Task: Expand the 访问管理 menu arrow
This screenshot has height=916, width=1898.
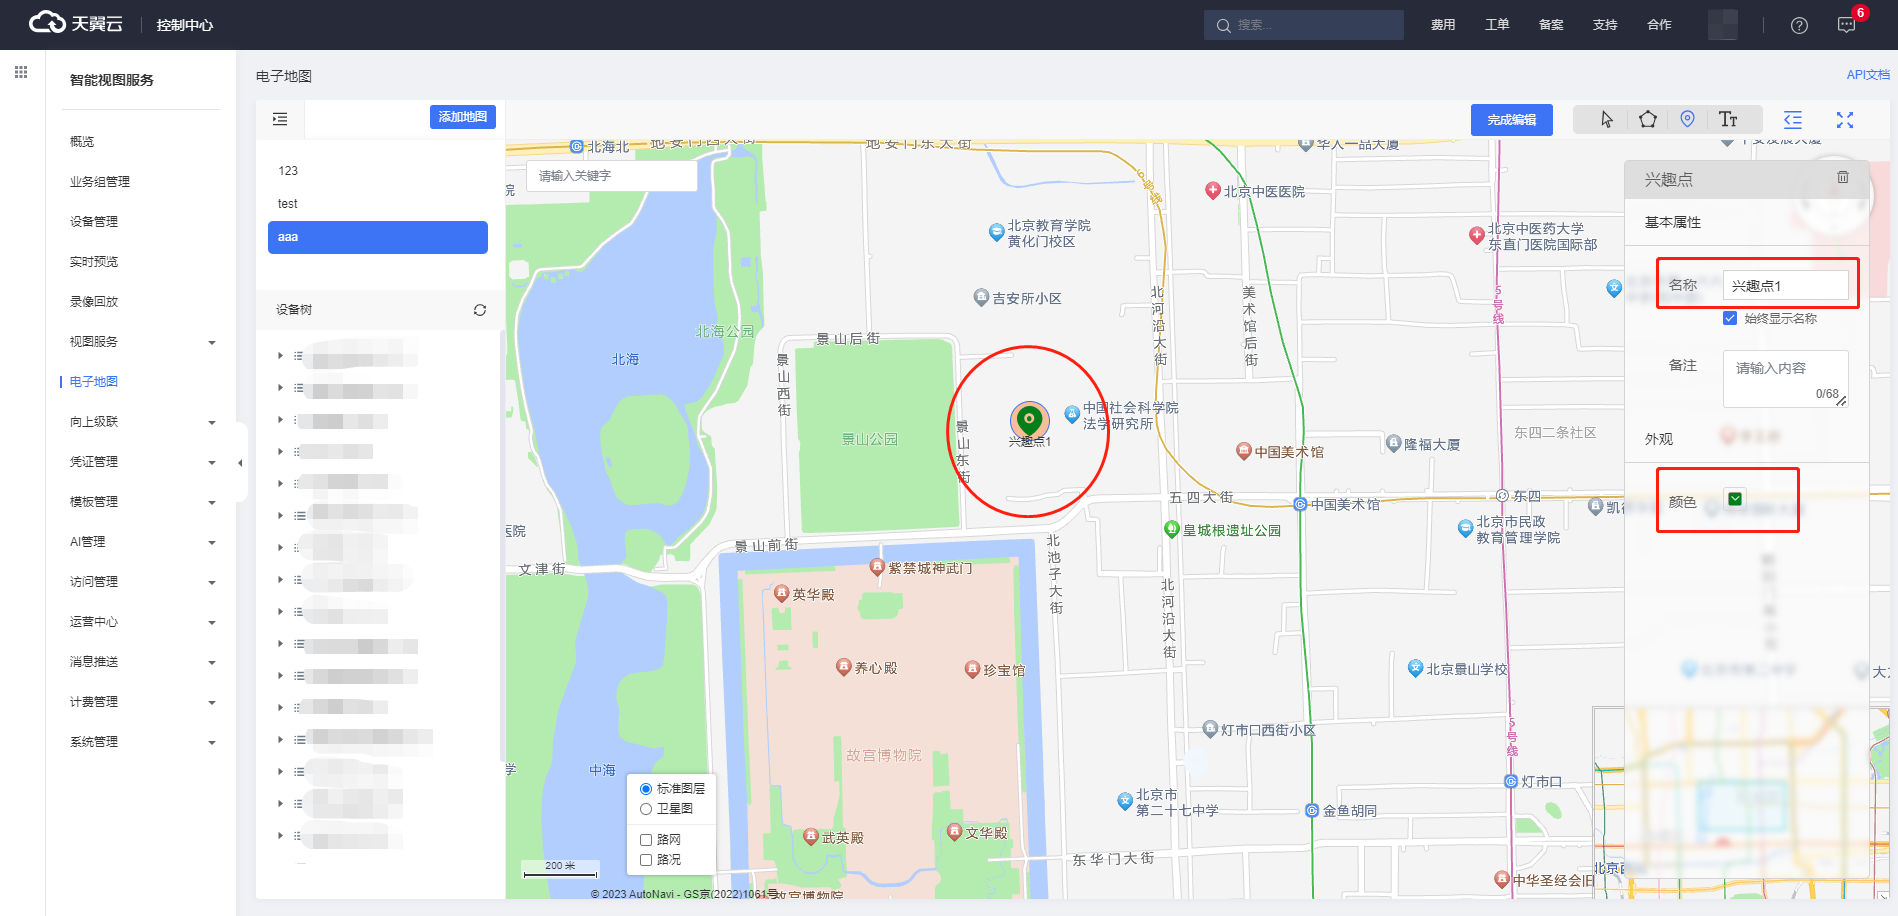Action: (212, 583)
